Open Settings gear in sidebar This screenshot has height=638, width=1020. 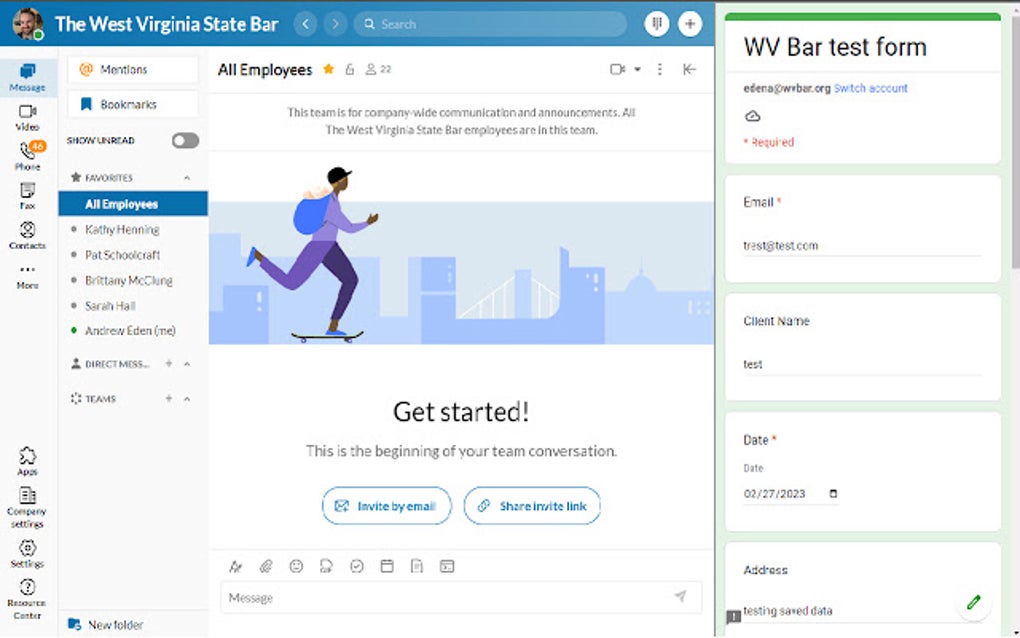[27, 554]
